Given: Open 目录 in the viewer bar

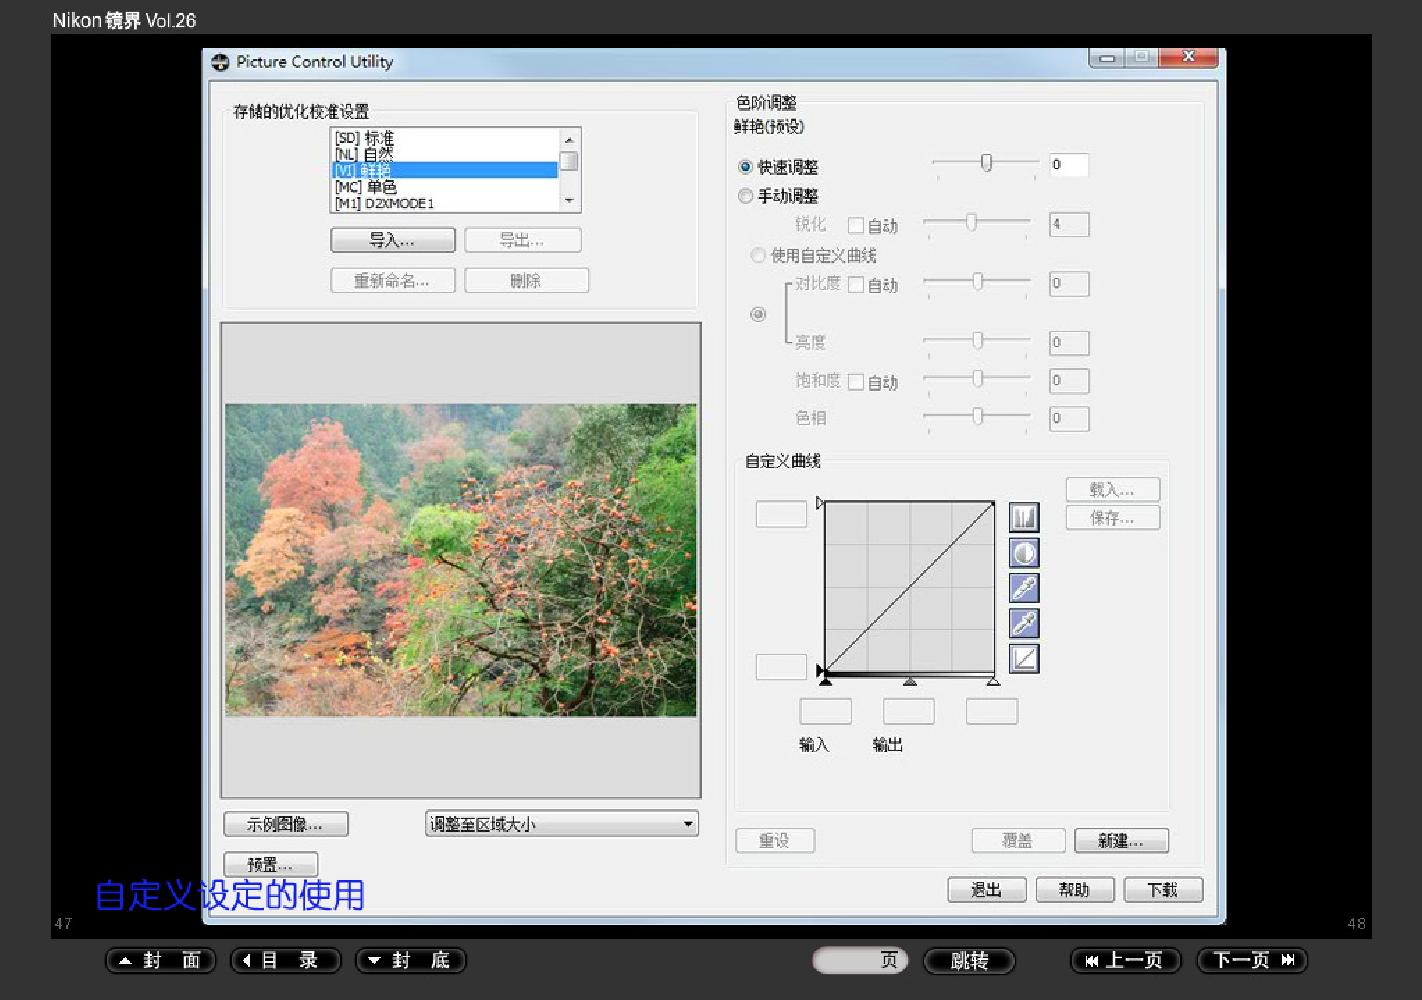Looking at the screenshot, I should (286, 960).
